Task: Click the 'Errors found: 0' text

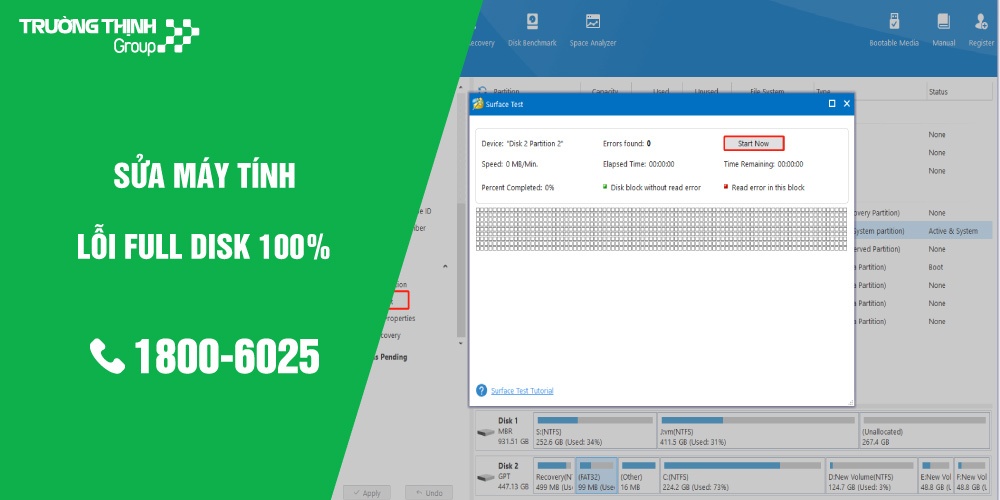Action: (x=627, y=144)
